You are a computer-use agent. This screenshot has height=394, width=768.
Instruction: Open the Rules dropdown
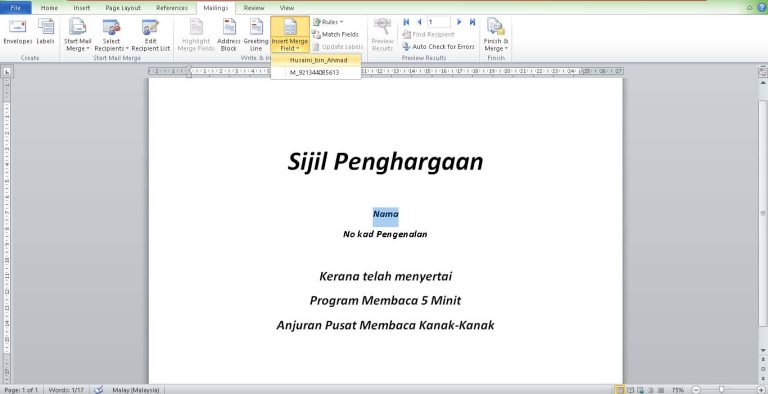tap(328, 22)
